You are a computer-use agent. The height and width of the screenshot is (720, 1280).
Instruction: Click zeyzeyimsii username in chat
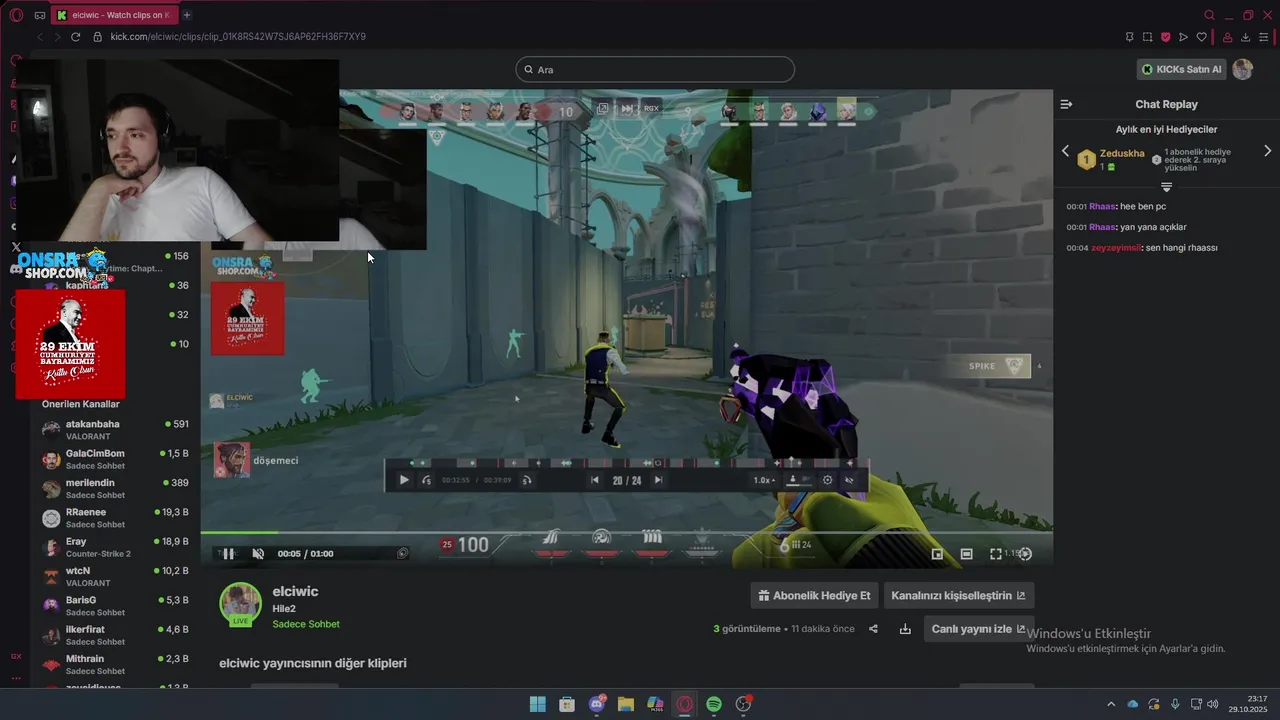(1116, 247)
